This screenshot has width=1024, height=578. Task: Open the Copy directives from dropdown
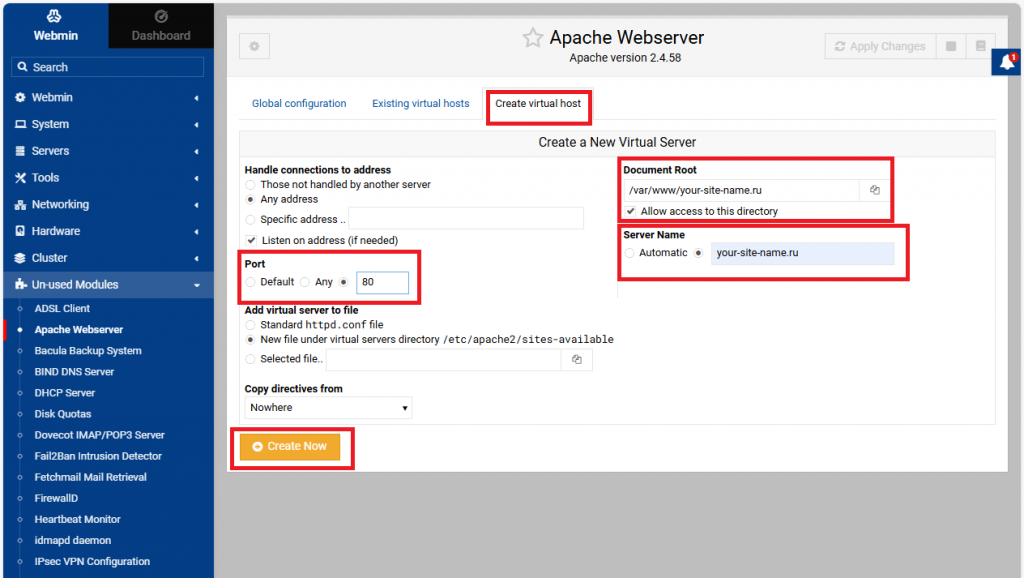pyautogui.click(x=328, y=407)
